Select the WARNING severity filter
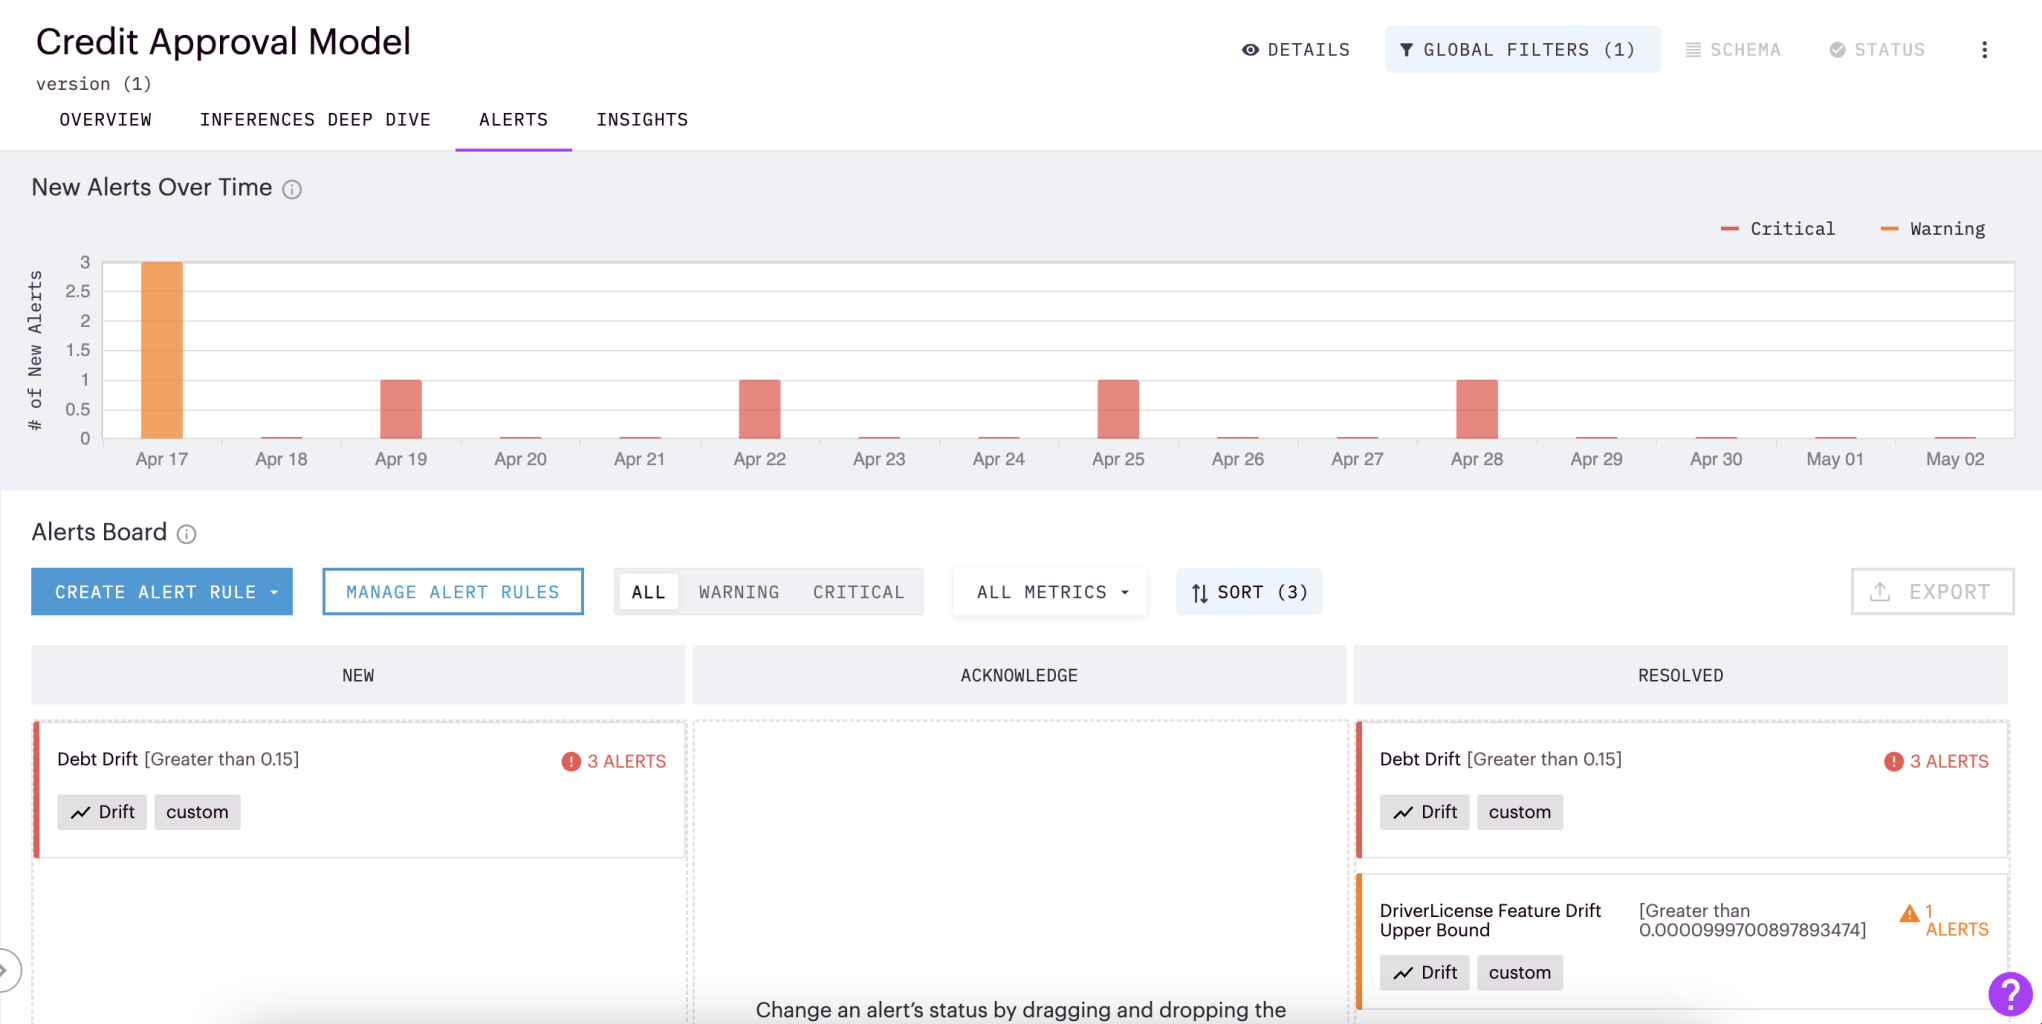 pos(739,592)
